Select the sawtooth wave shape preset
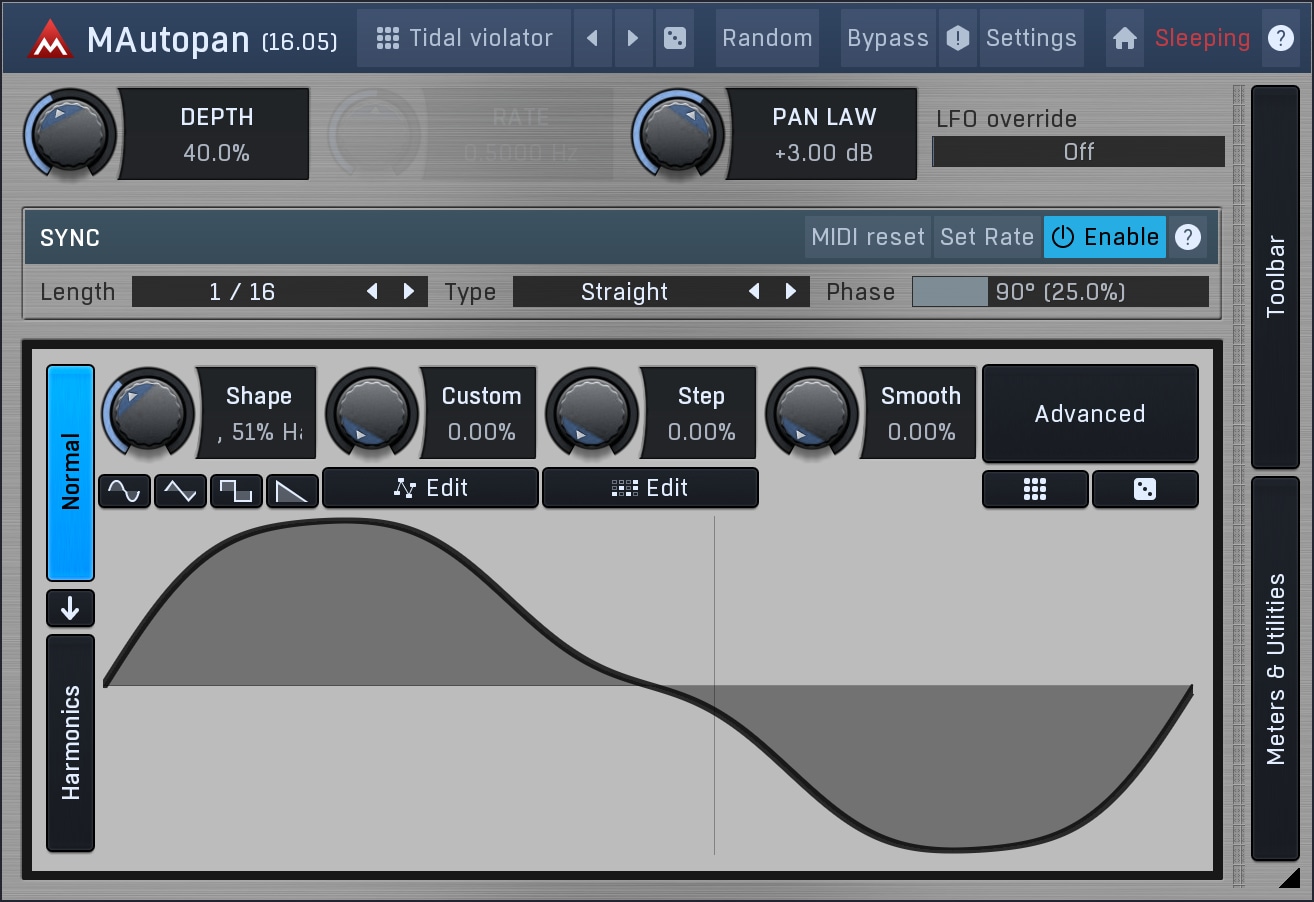This screenshot has width=1314, height=902. tap(293, 490)
